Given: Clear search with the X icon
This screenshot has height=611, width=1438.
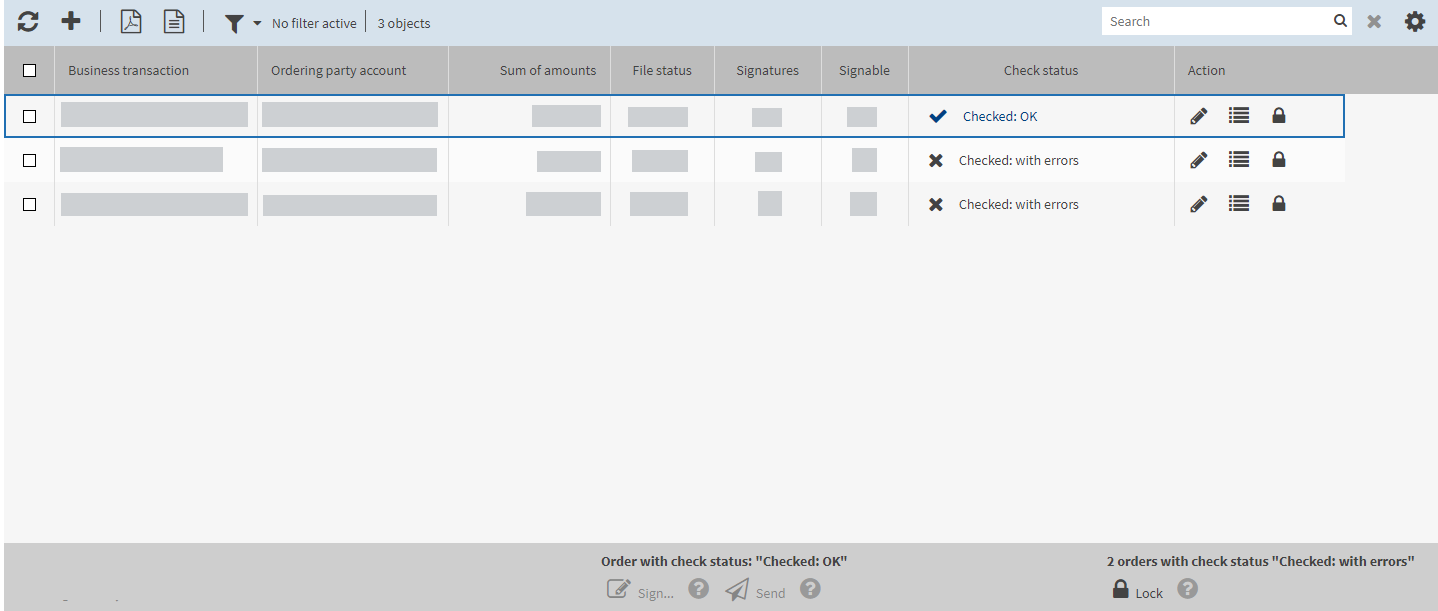Looking at the screenshot, I should [1374, 21].
